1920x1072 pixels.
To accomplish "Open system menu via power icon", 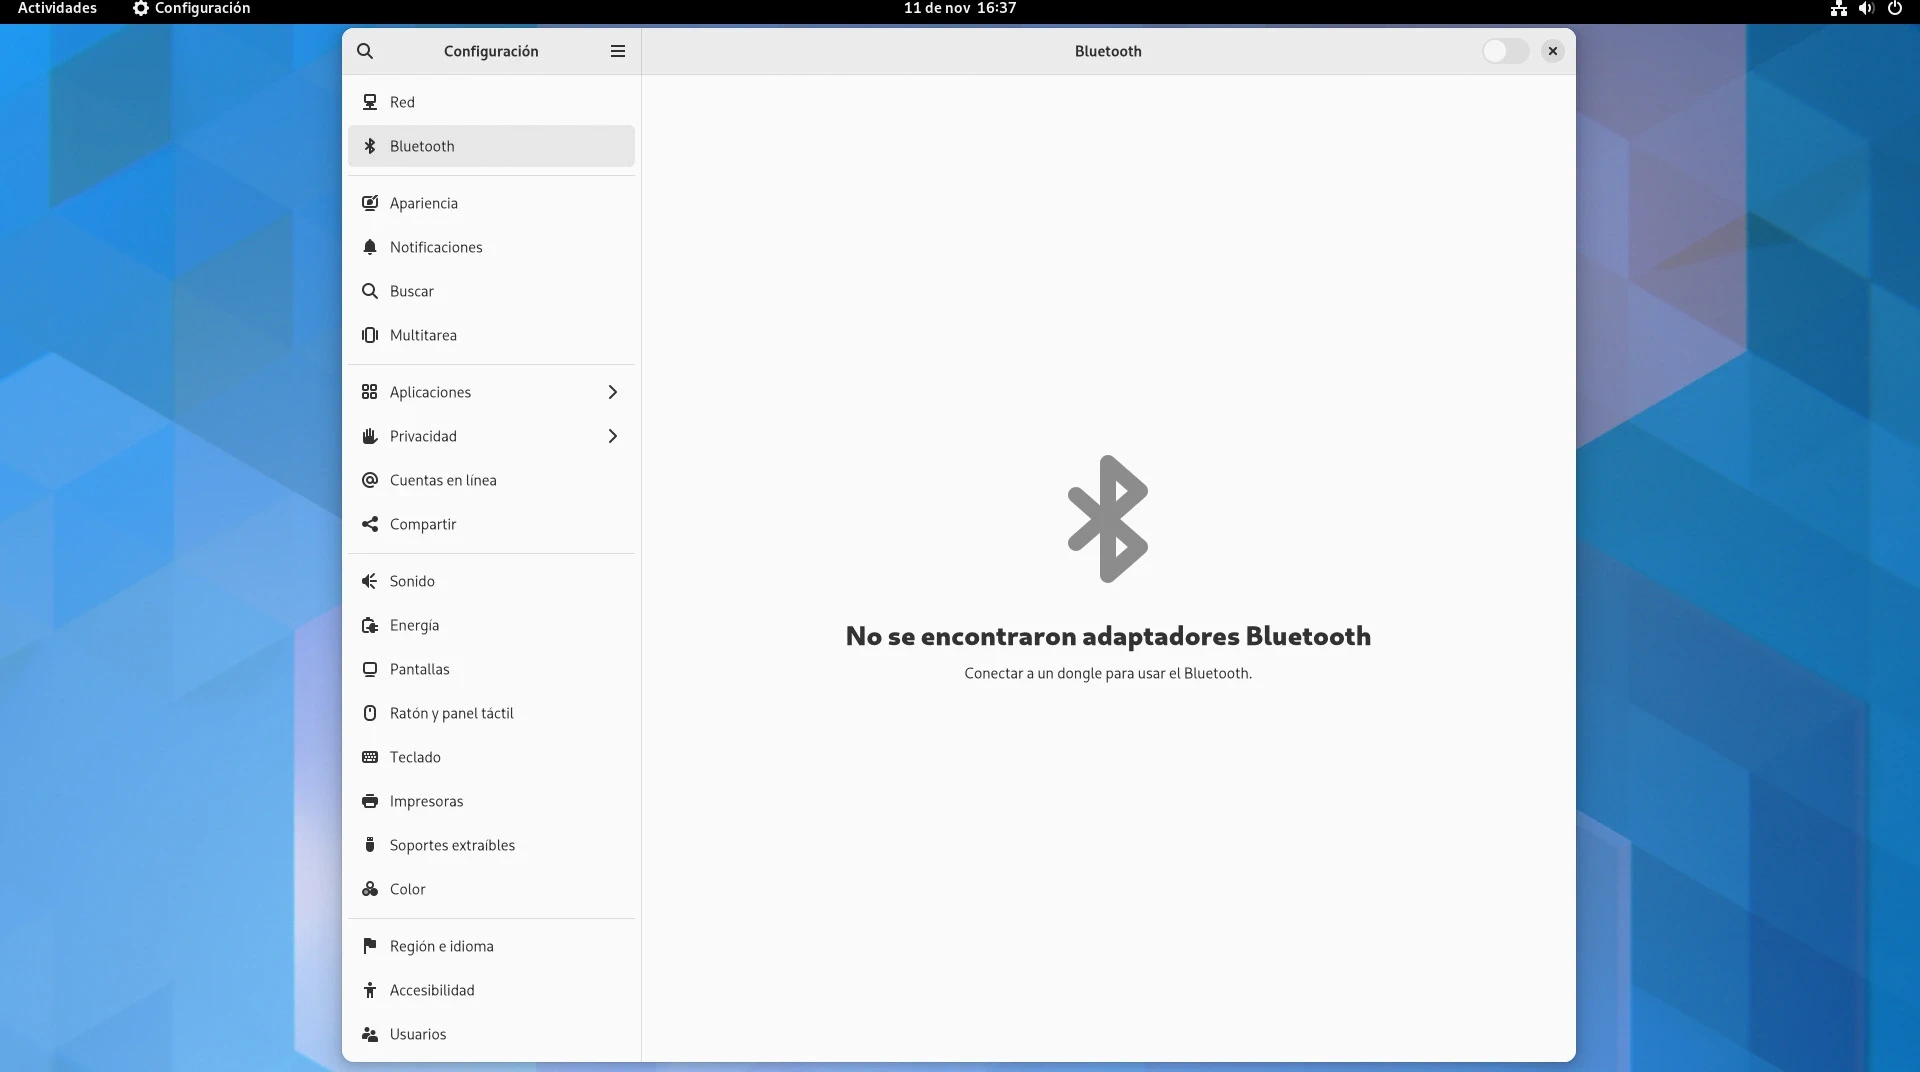I will click(1894, 8).
